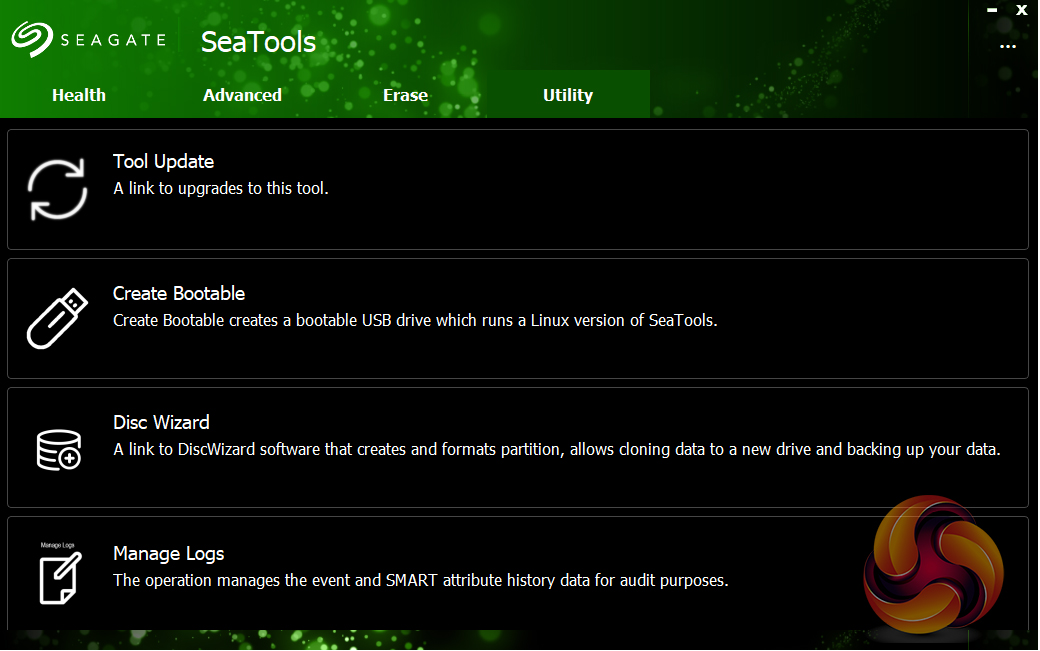
Task: Click the Manage Logs heading
Action: tap(168, 554)
